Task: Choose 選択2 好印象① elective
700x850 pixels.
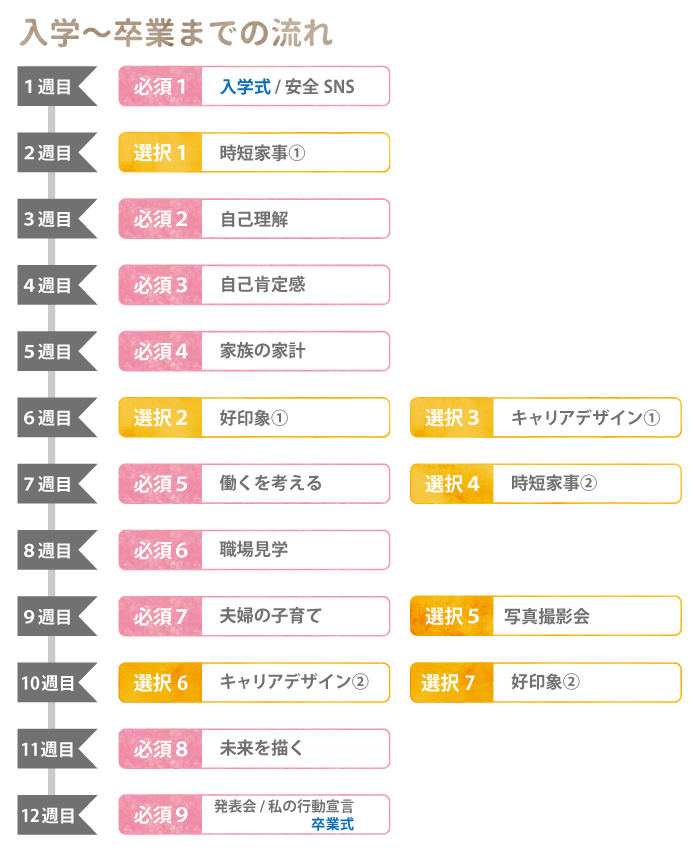Action: (x=254, y=417)
